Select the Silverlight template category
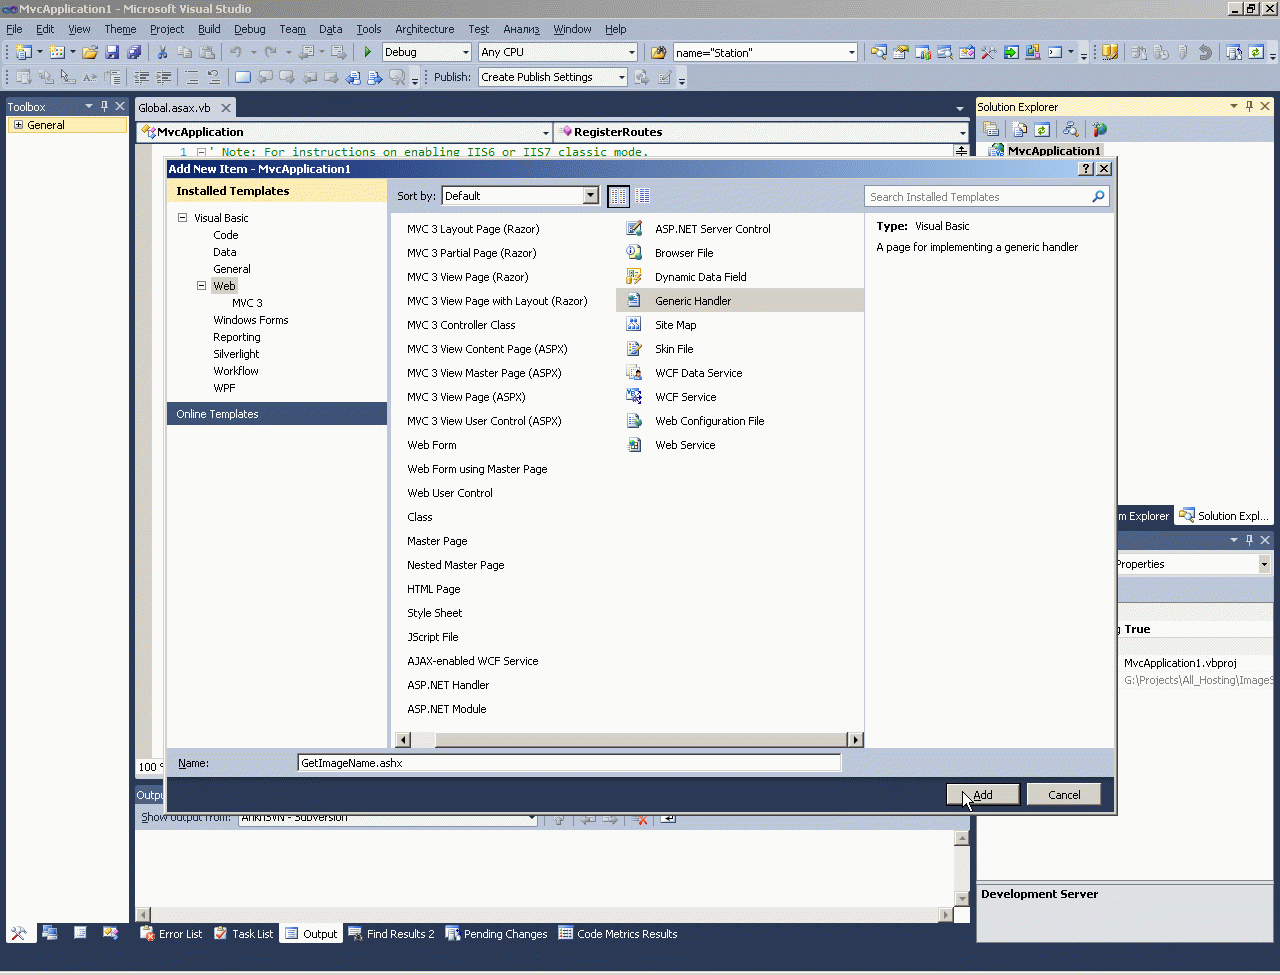 [236, 354]
